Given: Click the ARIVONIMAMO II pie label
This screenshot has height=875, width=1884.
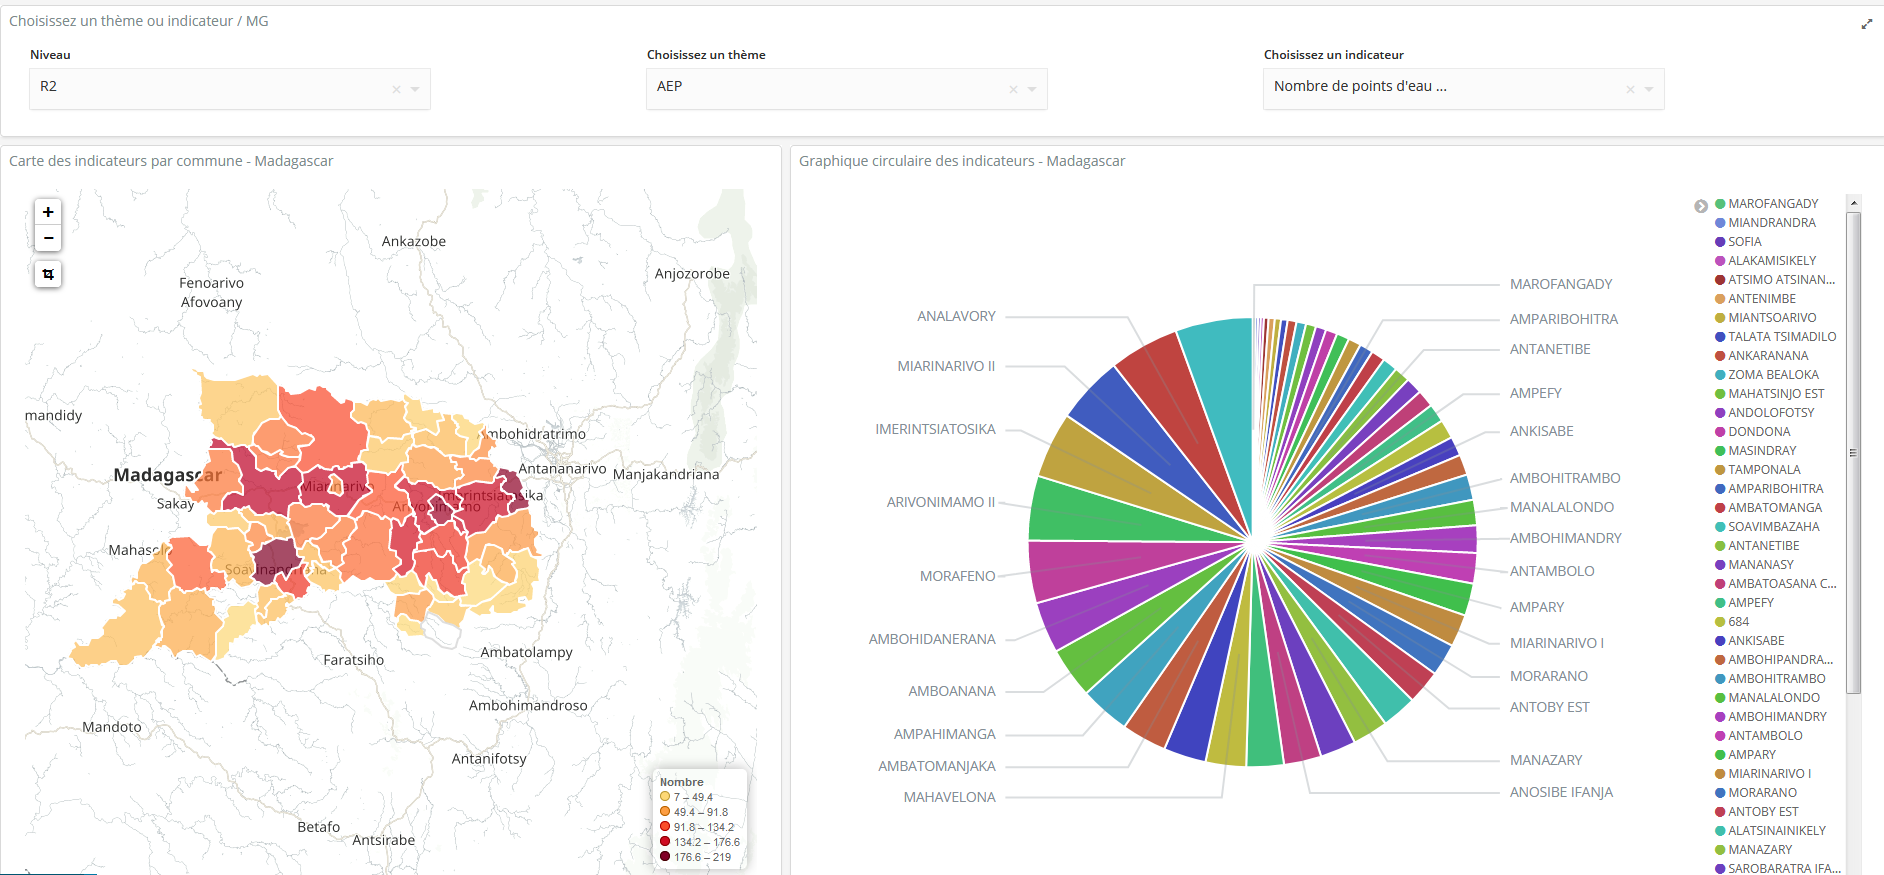Looking at the screenshot, I should coord(941,502).
